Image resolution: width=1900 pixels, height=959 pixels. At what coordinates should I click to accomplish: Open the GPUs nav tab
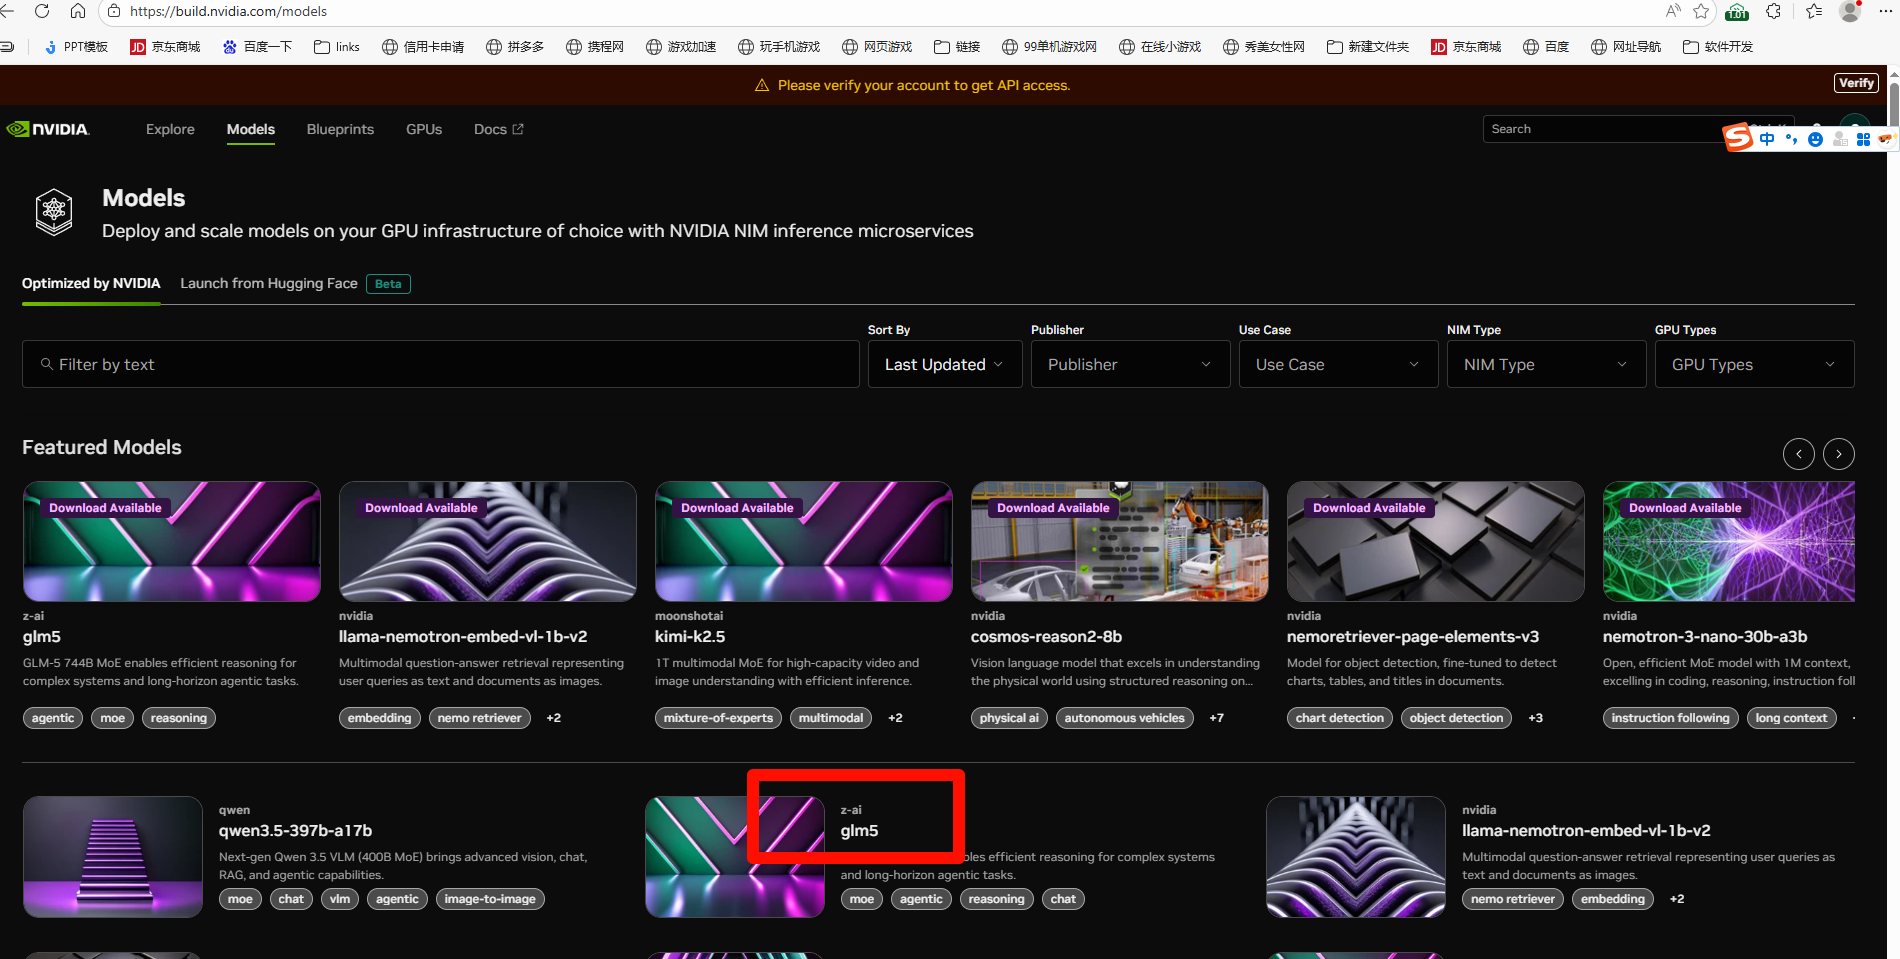[x=424, y=129]
